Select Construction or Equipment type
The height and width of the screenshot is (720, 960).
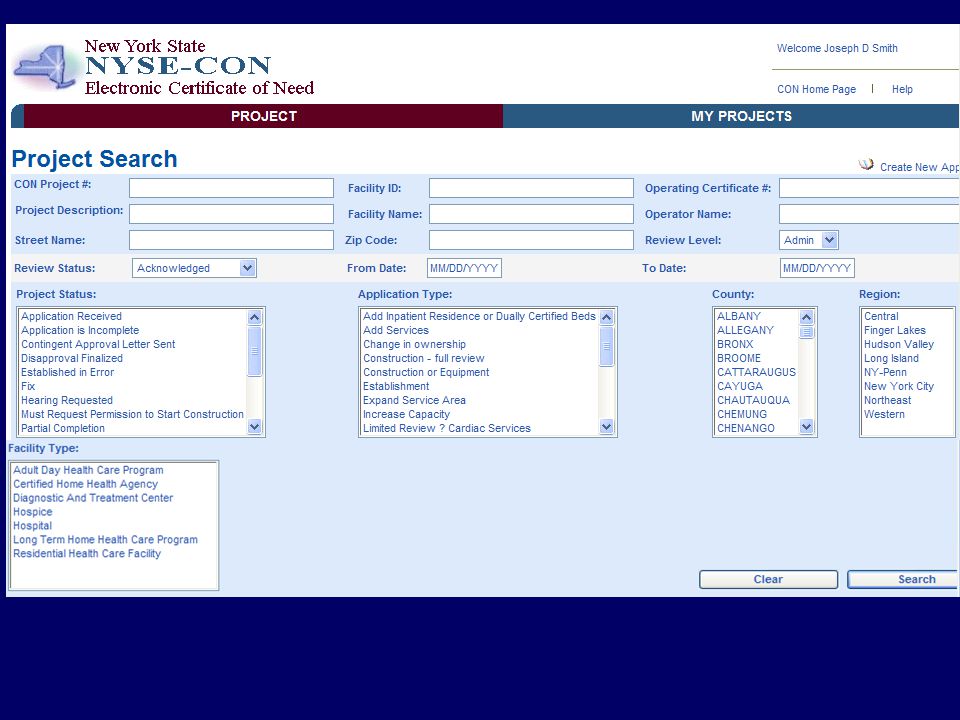click(426, 372)
